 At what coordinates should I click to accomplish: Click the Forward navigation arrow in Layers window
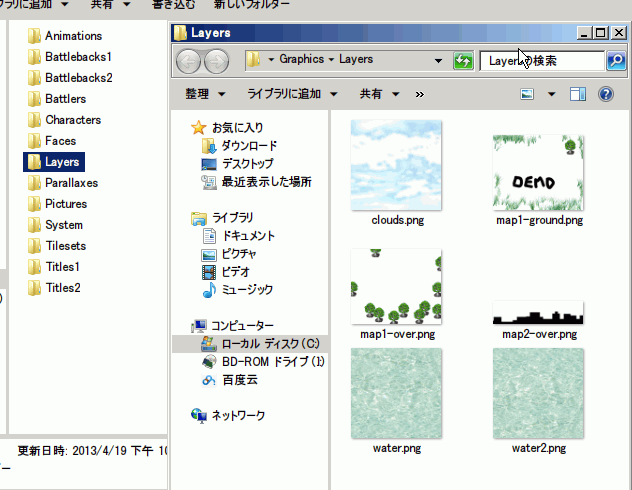(x=216, y=62)
